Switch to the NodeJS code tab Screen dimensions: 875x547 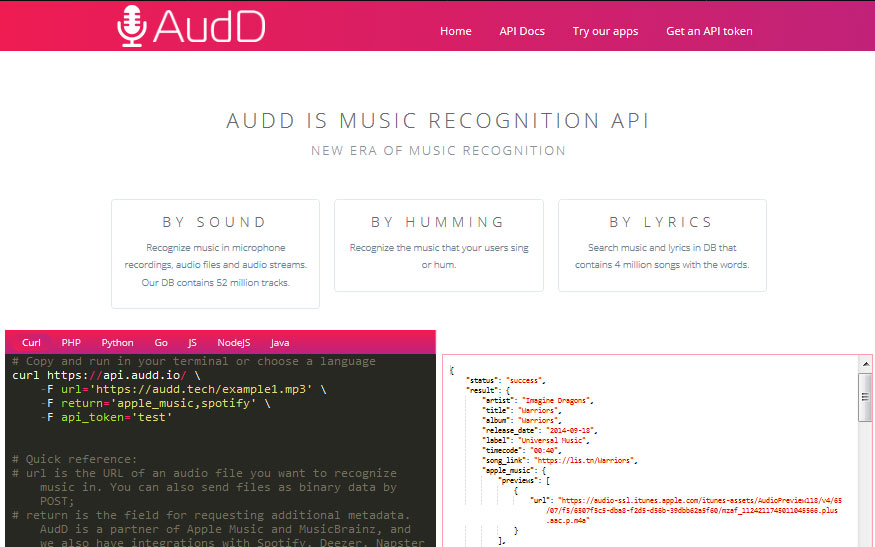pyautogui.click(x=233, y=343)
